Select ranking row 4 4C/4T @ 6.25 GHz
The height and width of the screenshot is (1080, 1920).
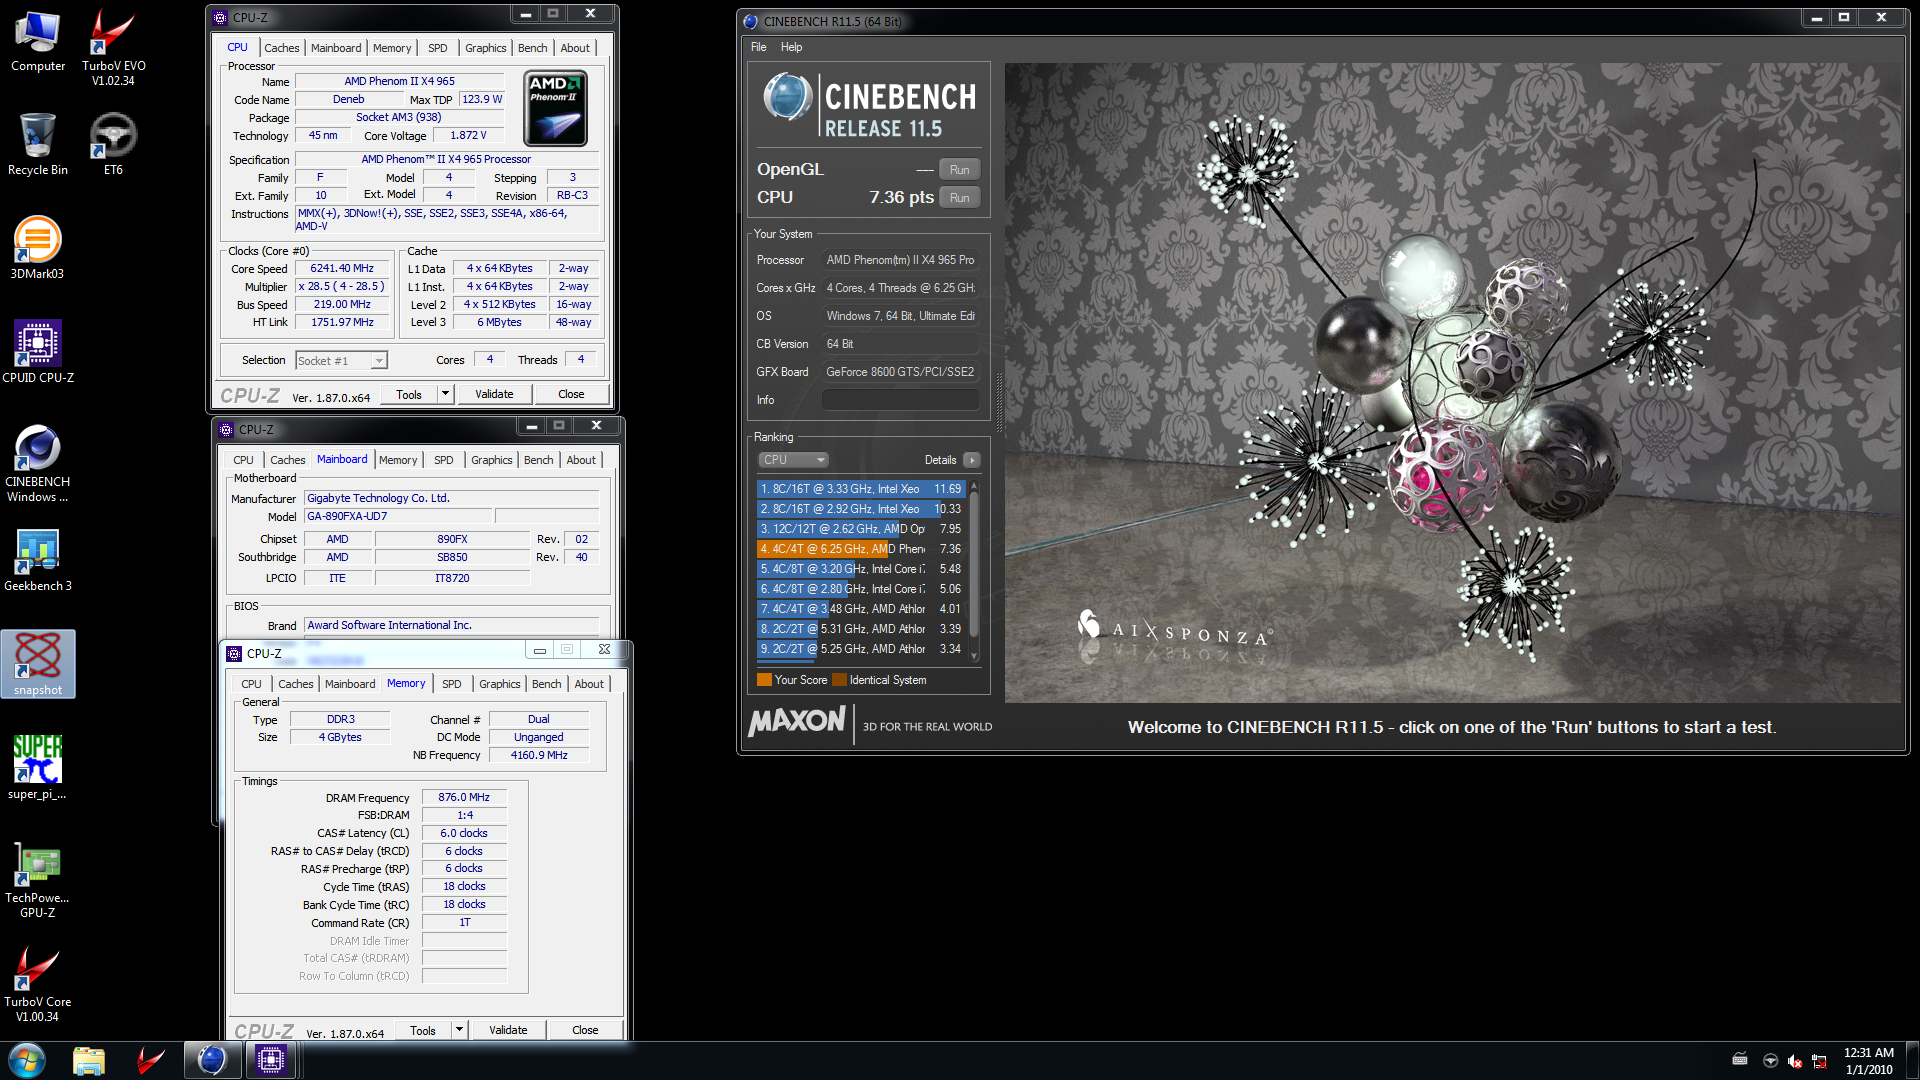(861, 549)
